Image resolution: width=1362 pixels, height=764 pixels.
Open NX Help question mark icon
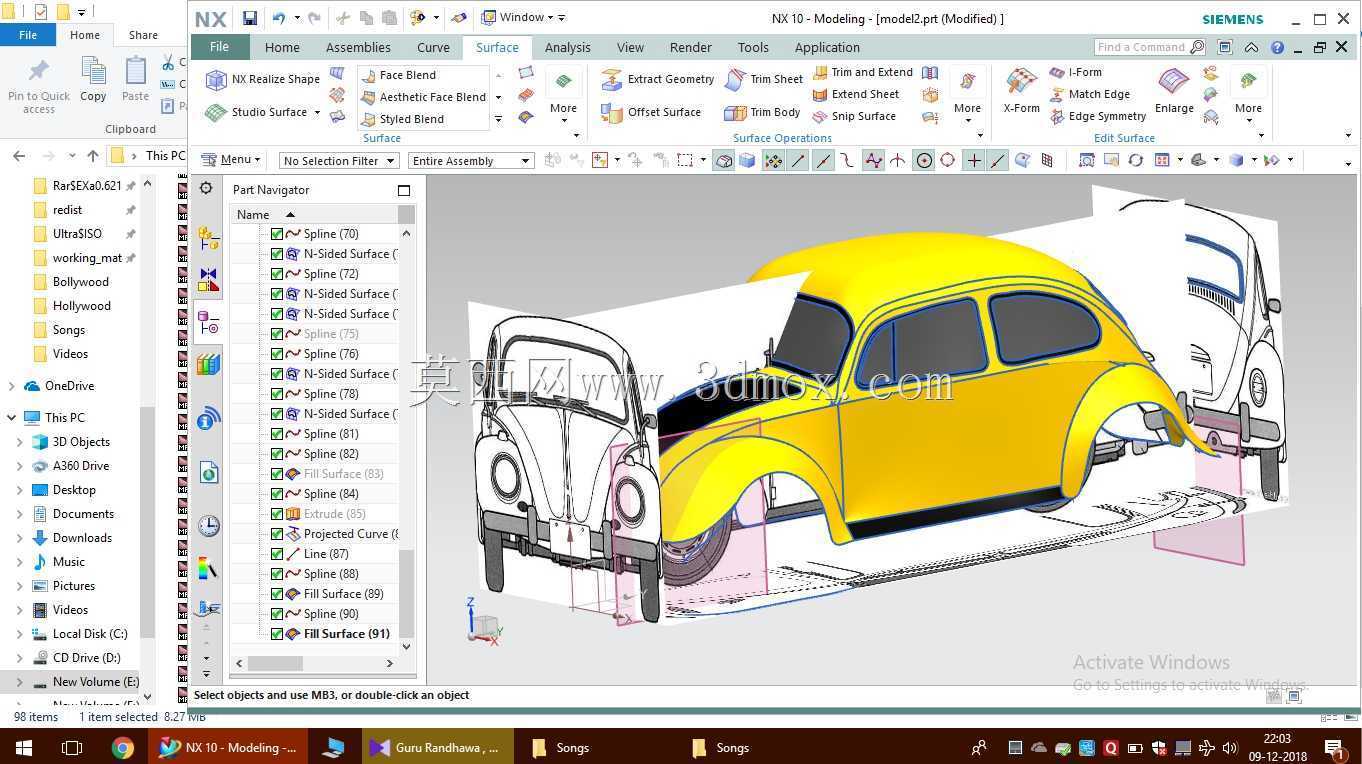[x=1277, y=47]
